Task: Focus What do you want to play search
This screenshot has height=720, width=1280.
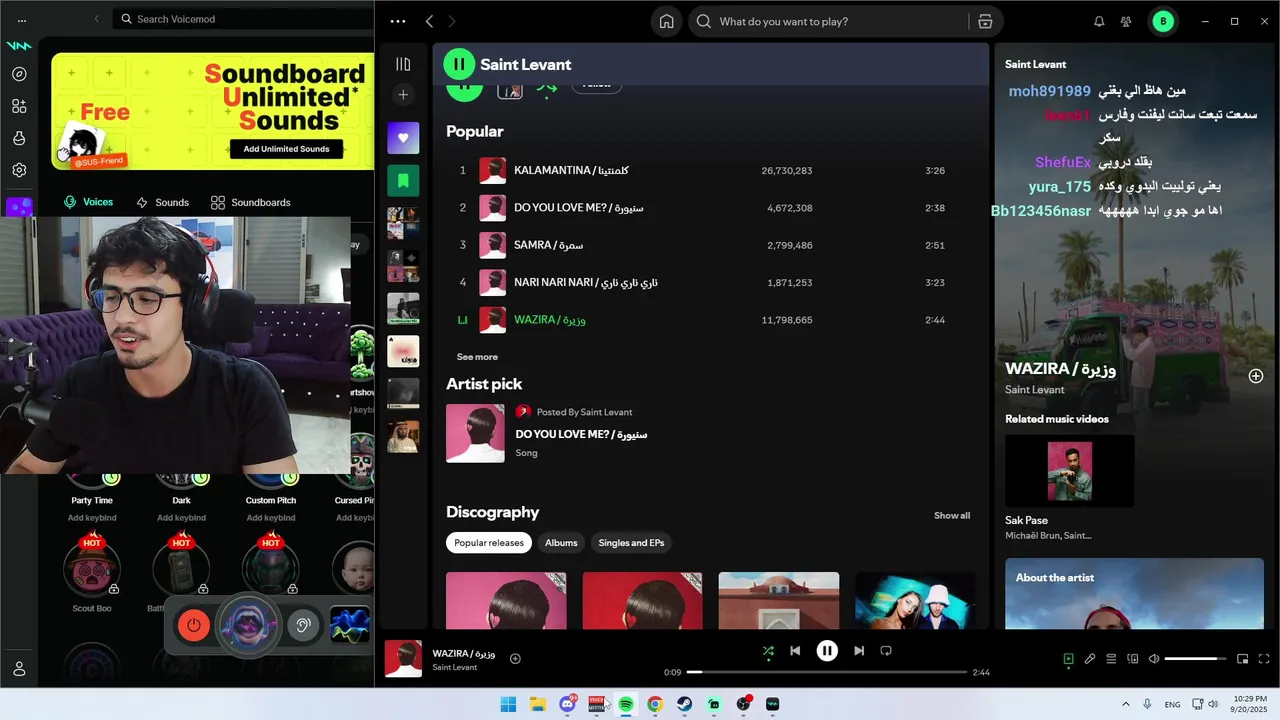Action: (830, 21)
